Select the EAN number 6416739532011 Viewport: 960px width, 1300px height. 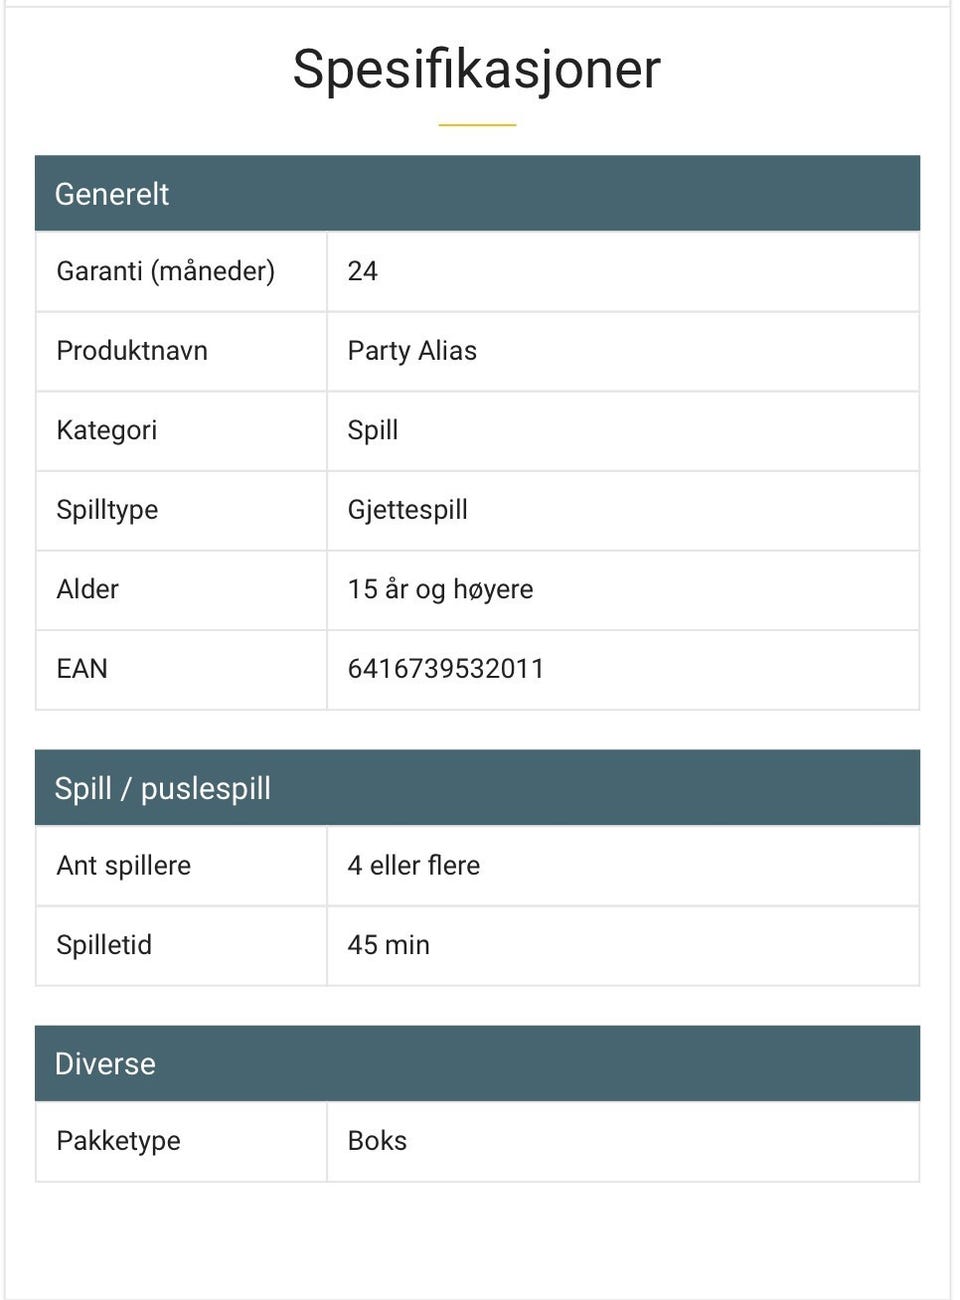coord(446,669)
